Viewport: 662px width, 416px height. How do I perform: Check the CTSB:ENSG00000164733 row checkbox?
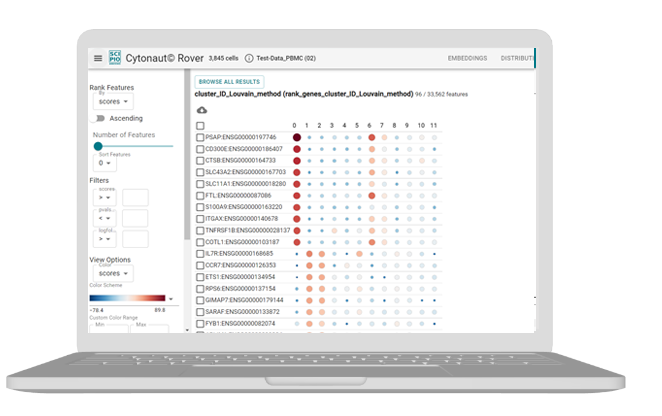tap(201, 160)
